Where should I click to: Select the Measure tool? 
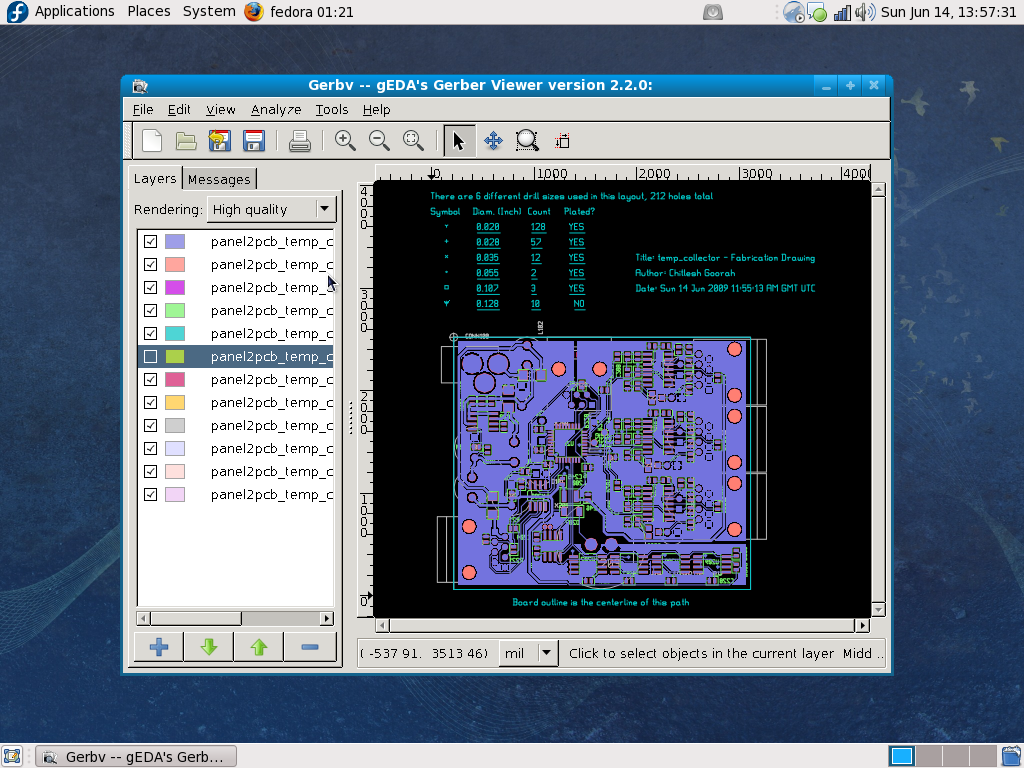tap(562, 140)
